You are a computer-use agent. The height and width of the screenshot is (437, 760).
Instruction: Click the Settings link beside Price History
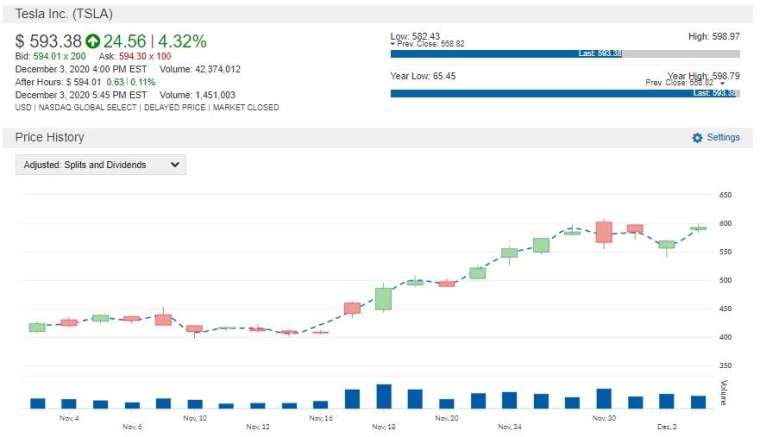pos(723,138)
